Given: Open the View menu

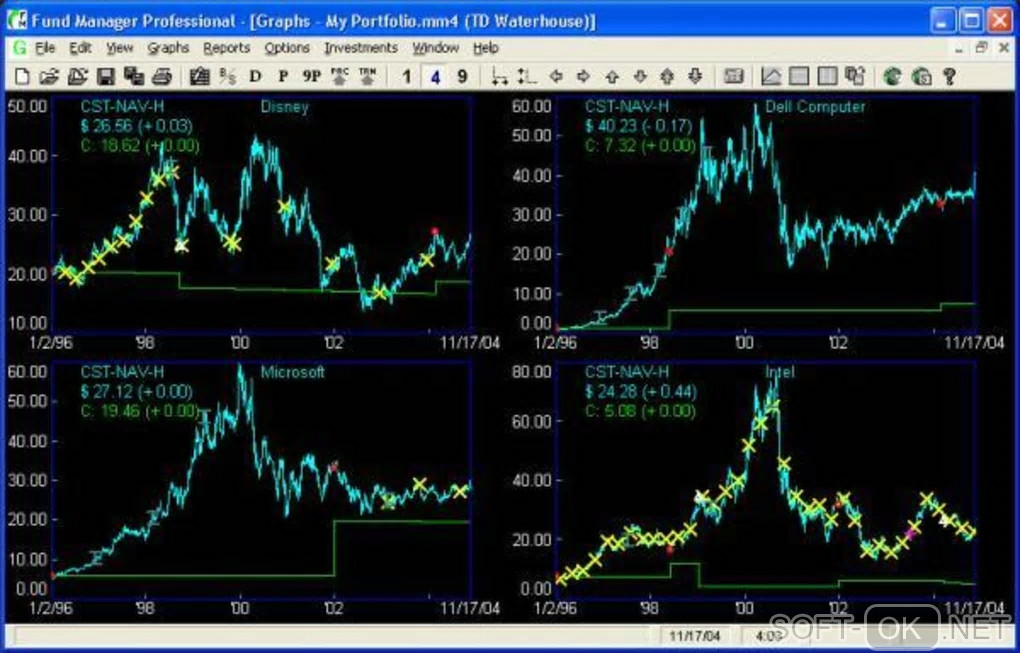Looking at the screenshot, I should [120, 47].
